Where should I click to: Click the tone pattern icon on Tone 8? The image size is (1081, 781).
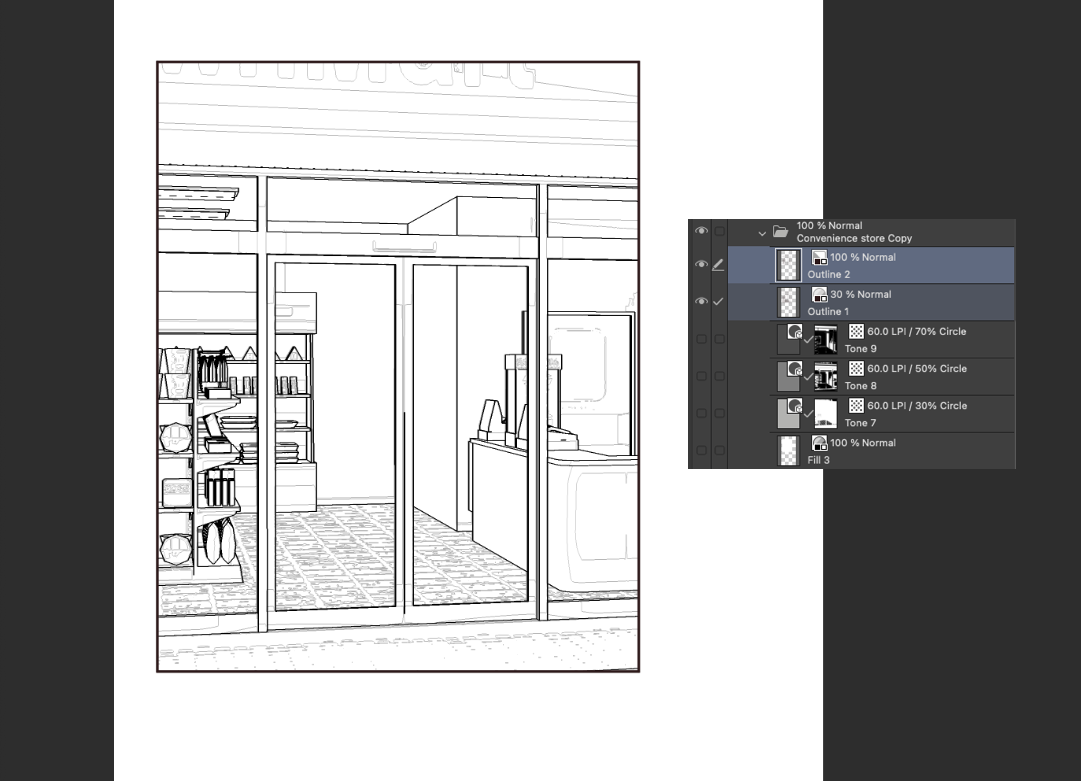(856, 369)
